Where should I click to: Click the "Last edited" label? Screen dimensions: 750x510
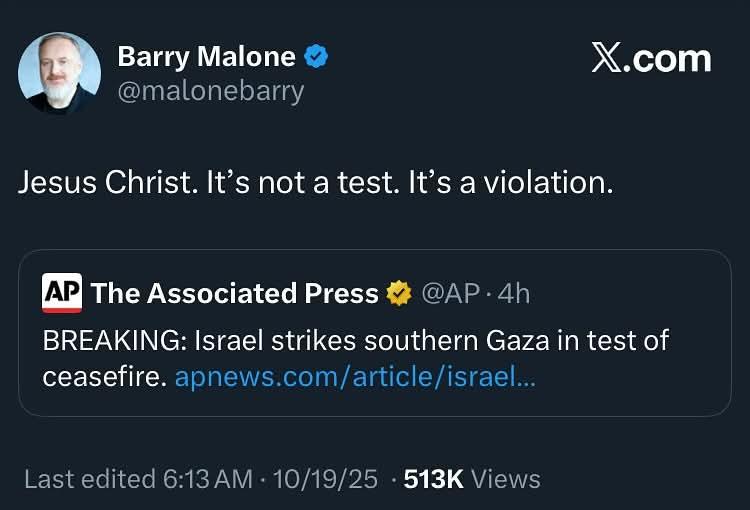[x=89, y=479]
